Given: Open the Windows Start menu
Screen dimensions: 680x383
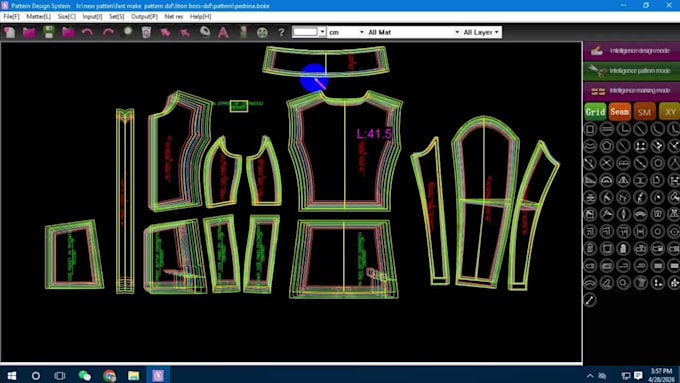Looking at the screenshot, I should click(12, 375).
